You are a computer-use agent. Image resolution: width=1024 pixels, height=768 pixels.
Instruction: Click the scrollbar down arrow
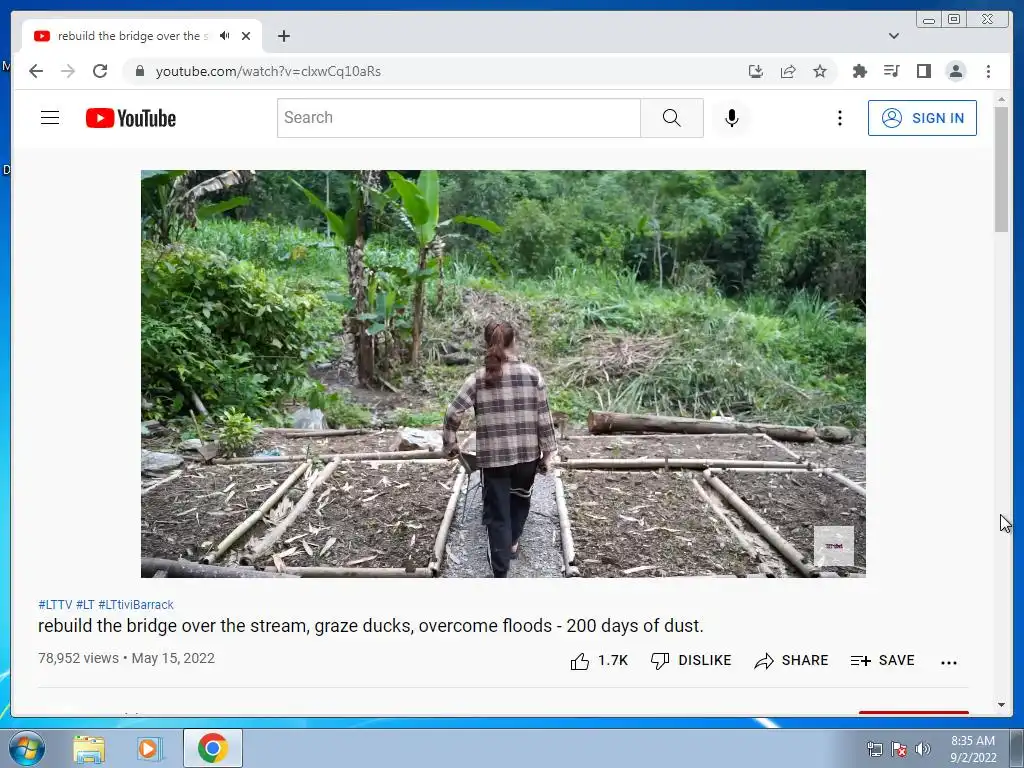[x=1001, y=705]
